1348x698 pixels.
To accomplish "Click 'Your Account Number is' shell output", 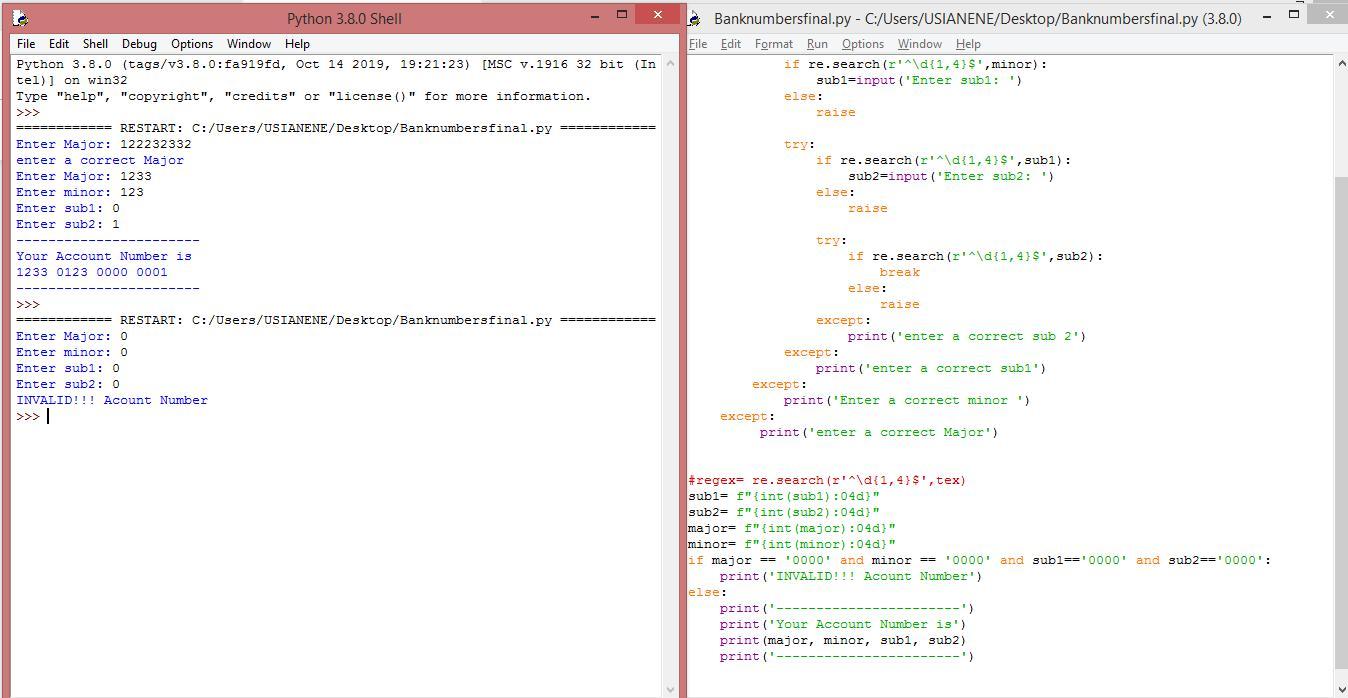I will (104, 256).
